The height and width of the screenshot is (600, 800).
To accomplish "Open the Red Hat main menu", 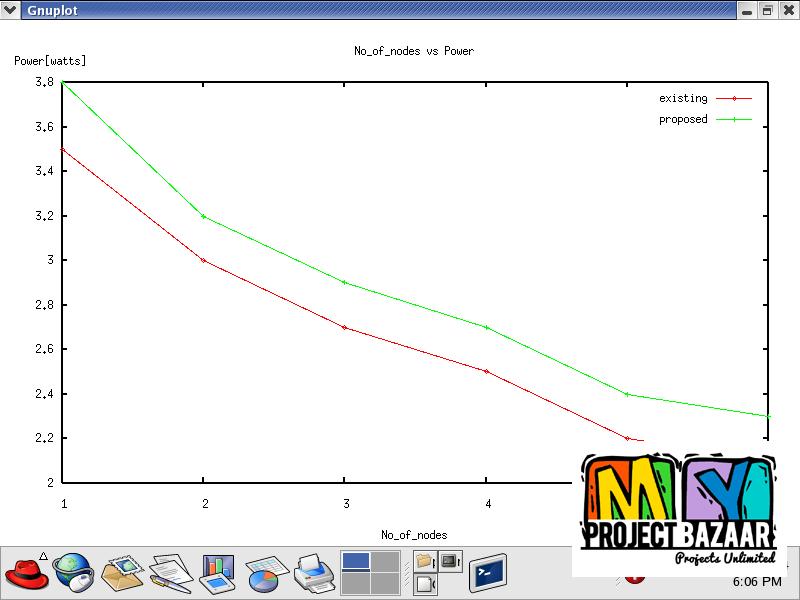I will (27, 573).
